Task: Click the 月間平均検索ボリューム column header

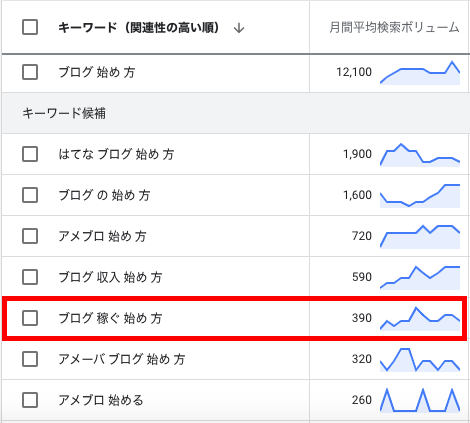Action: click(x=394, y=27)
